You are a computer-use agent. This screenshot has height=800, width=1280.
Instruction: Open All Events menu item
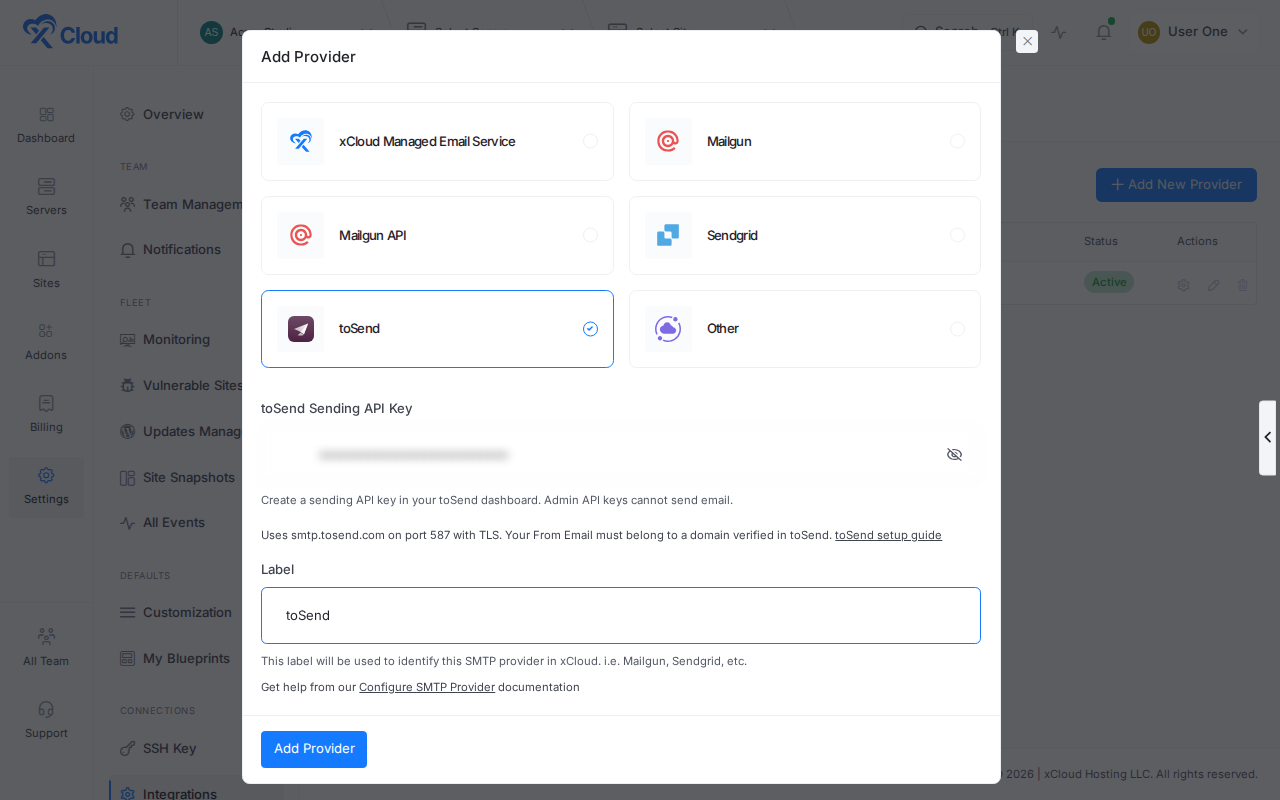click(163, 522)
